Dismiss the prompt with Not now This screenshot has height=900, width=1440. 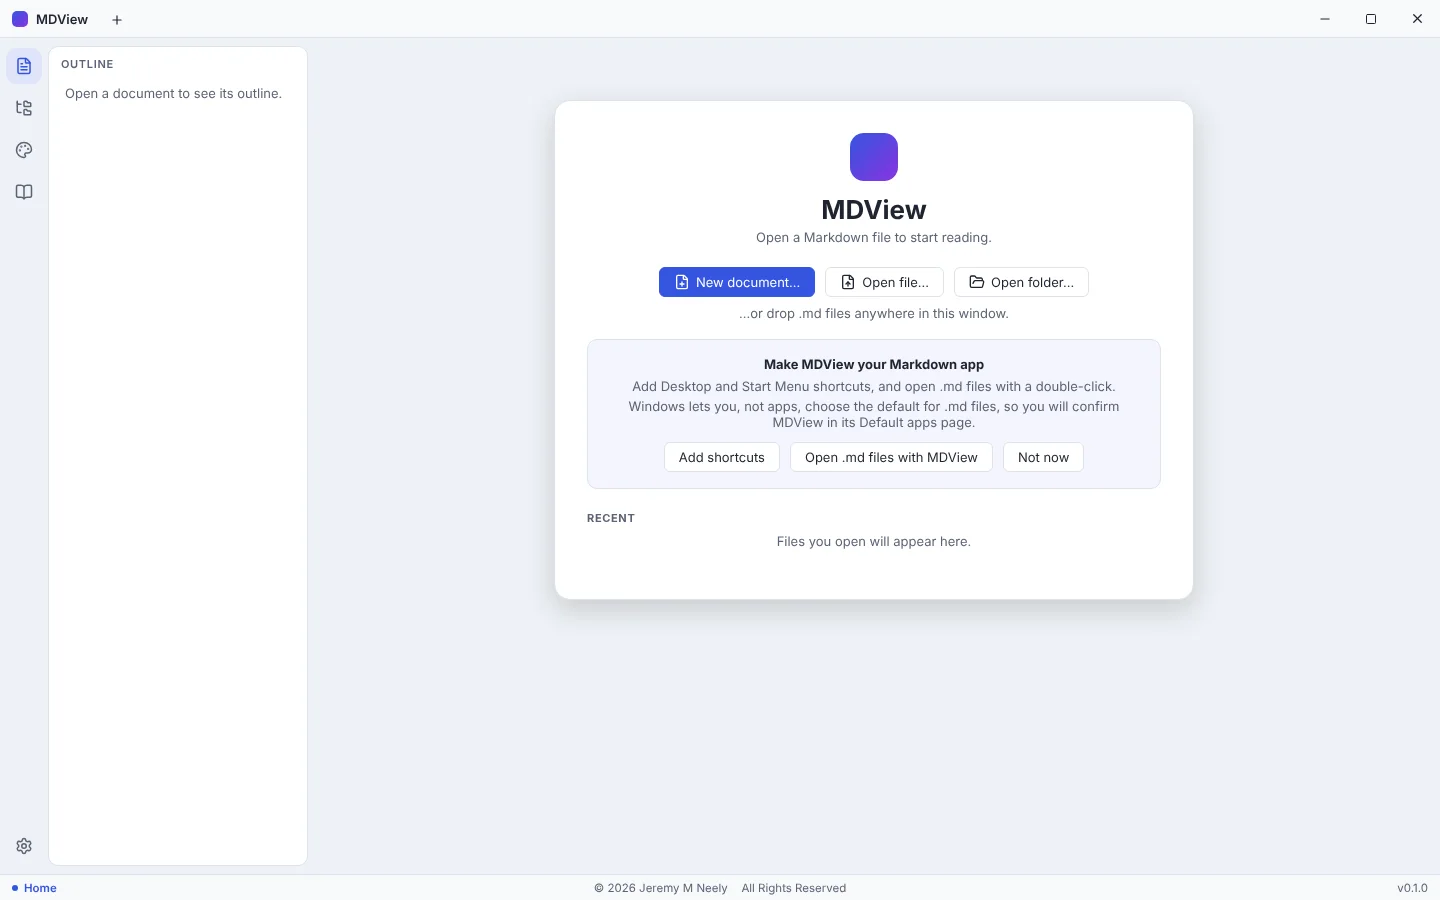point(1043,457)
